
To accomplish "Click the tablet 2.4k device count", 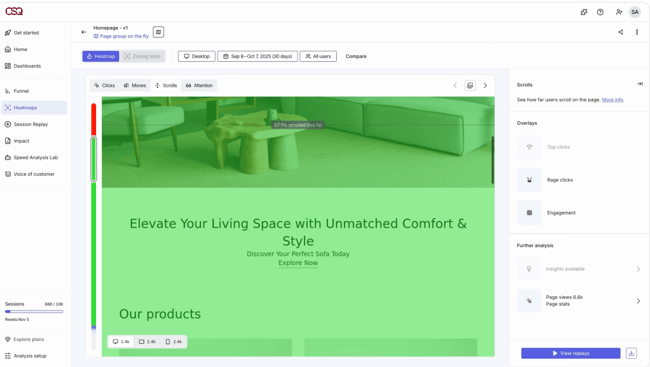I will (x=147, y=342).
